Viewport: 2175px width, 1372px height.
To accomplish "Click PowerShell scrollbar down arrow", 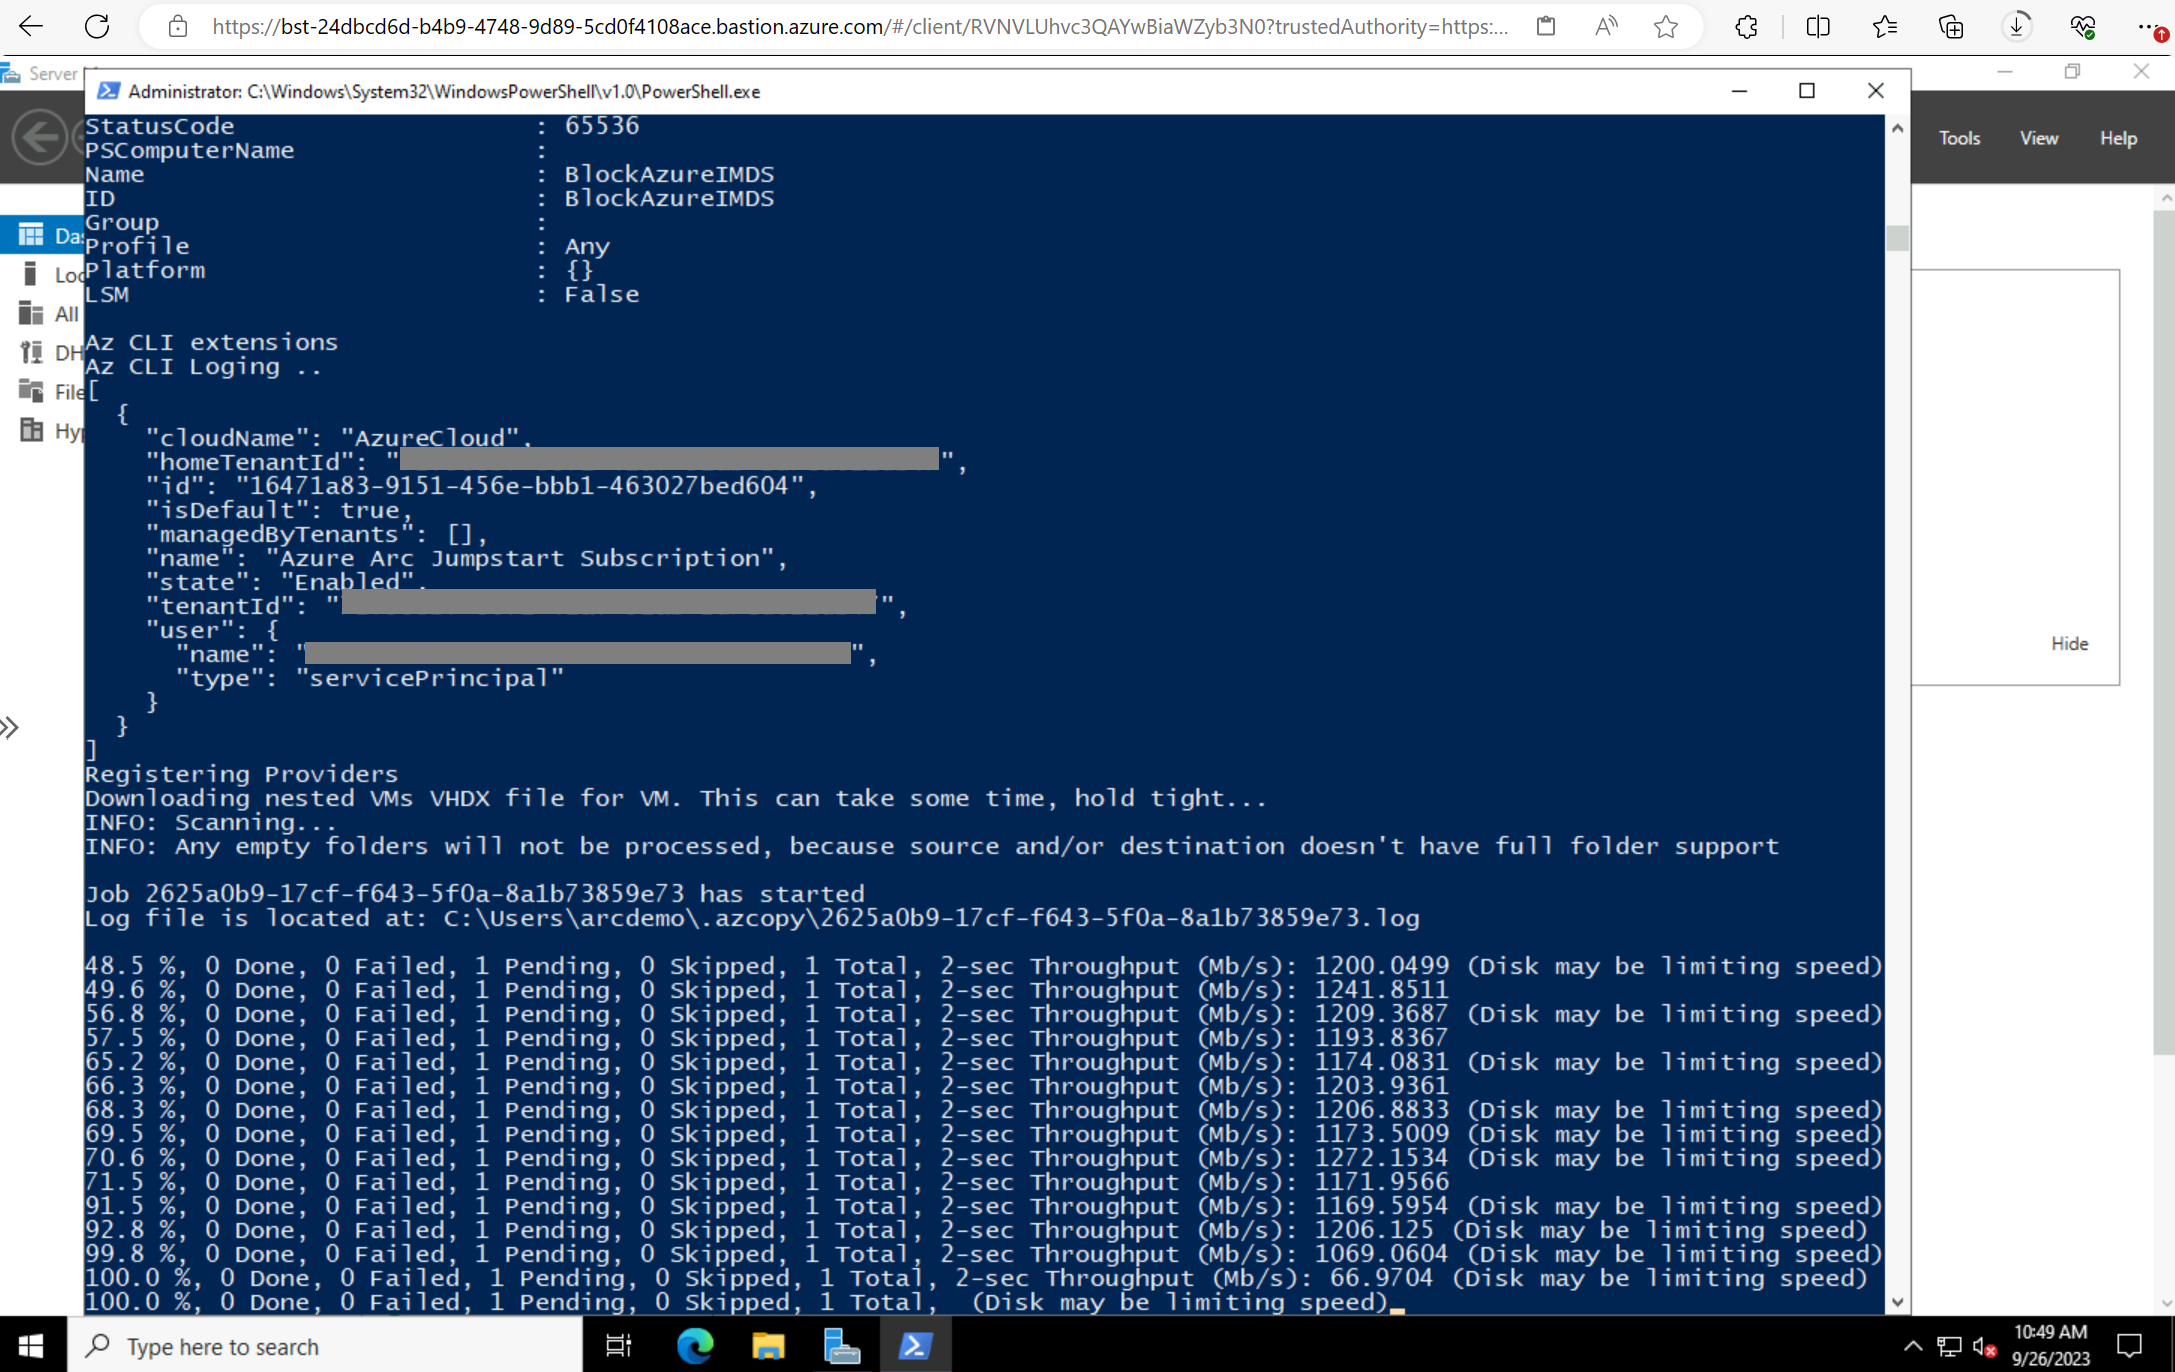I will [x=1897, y=1302].
